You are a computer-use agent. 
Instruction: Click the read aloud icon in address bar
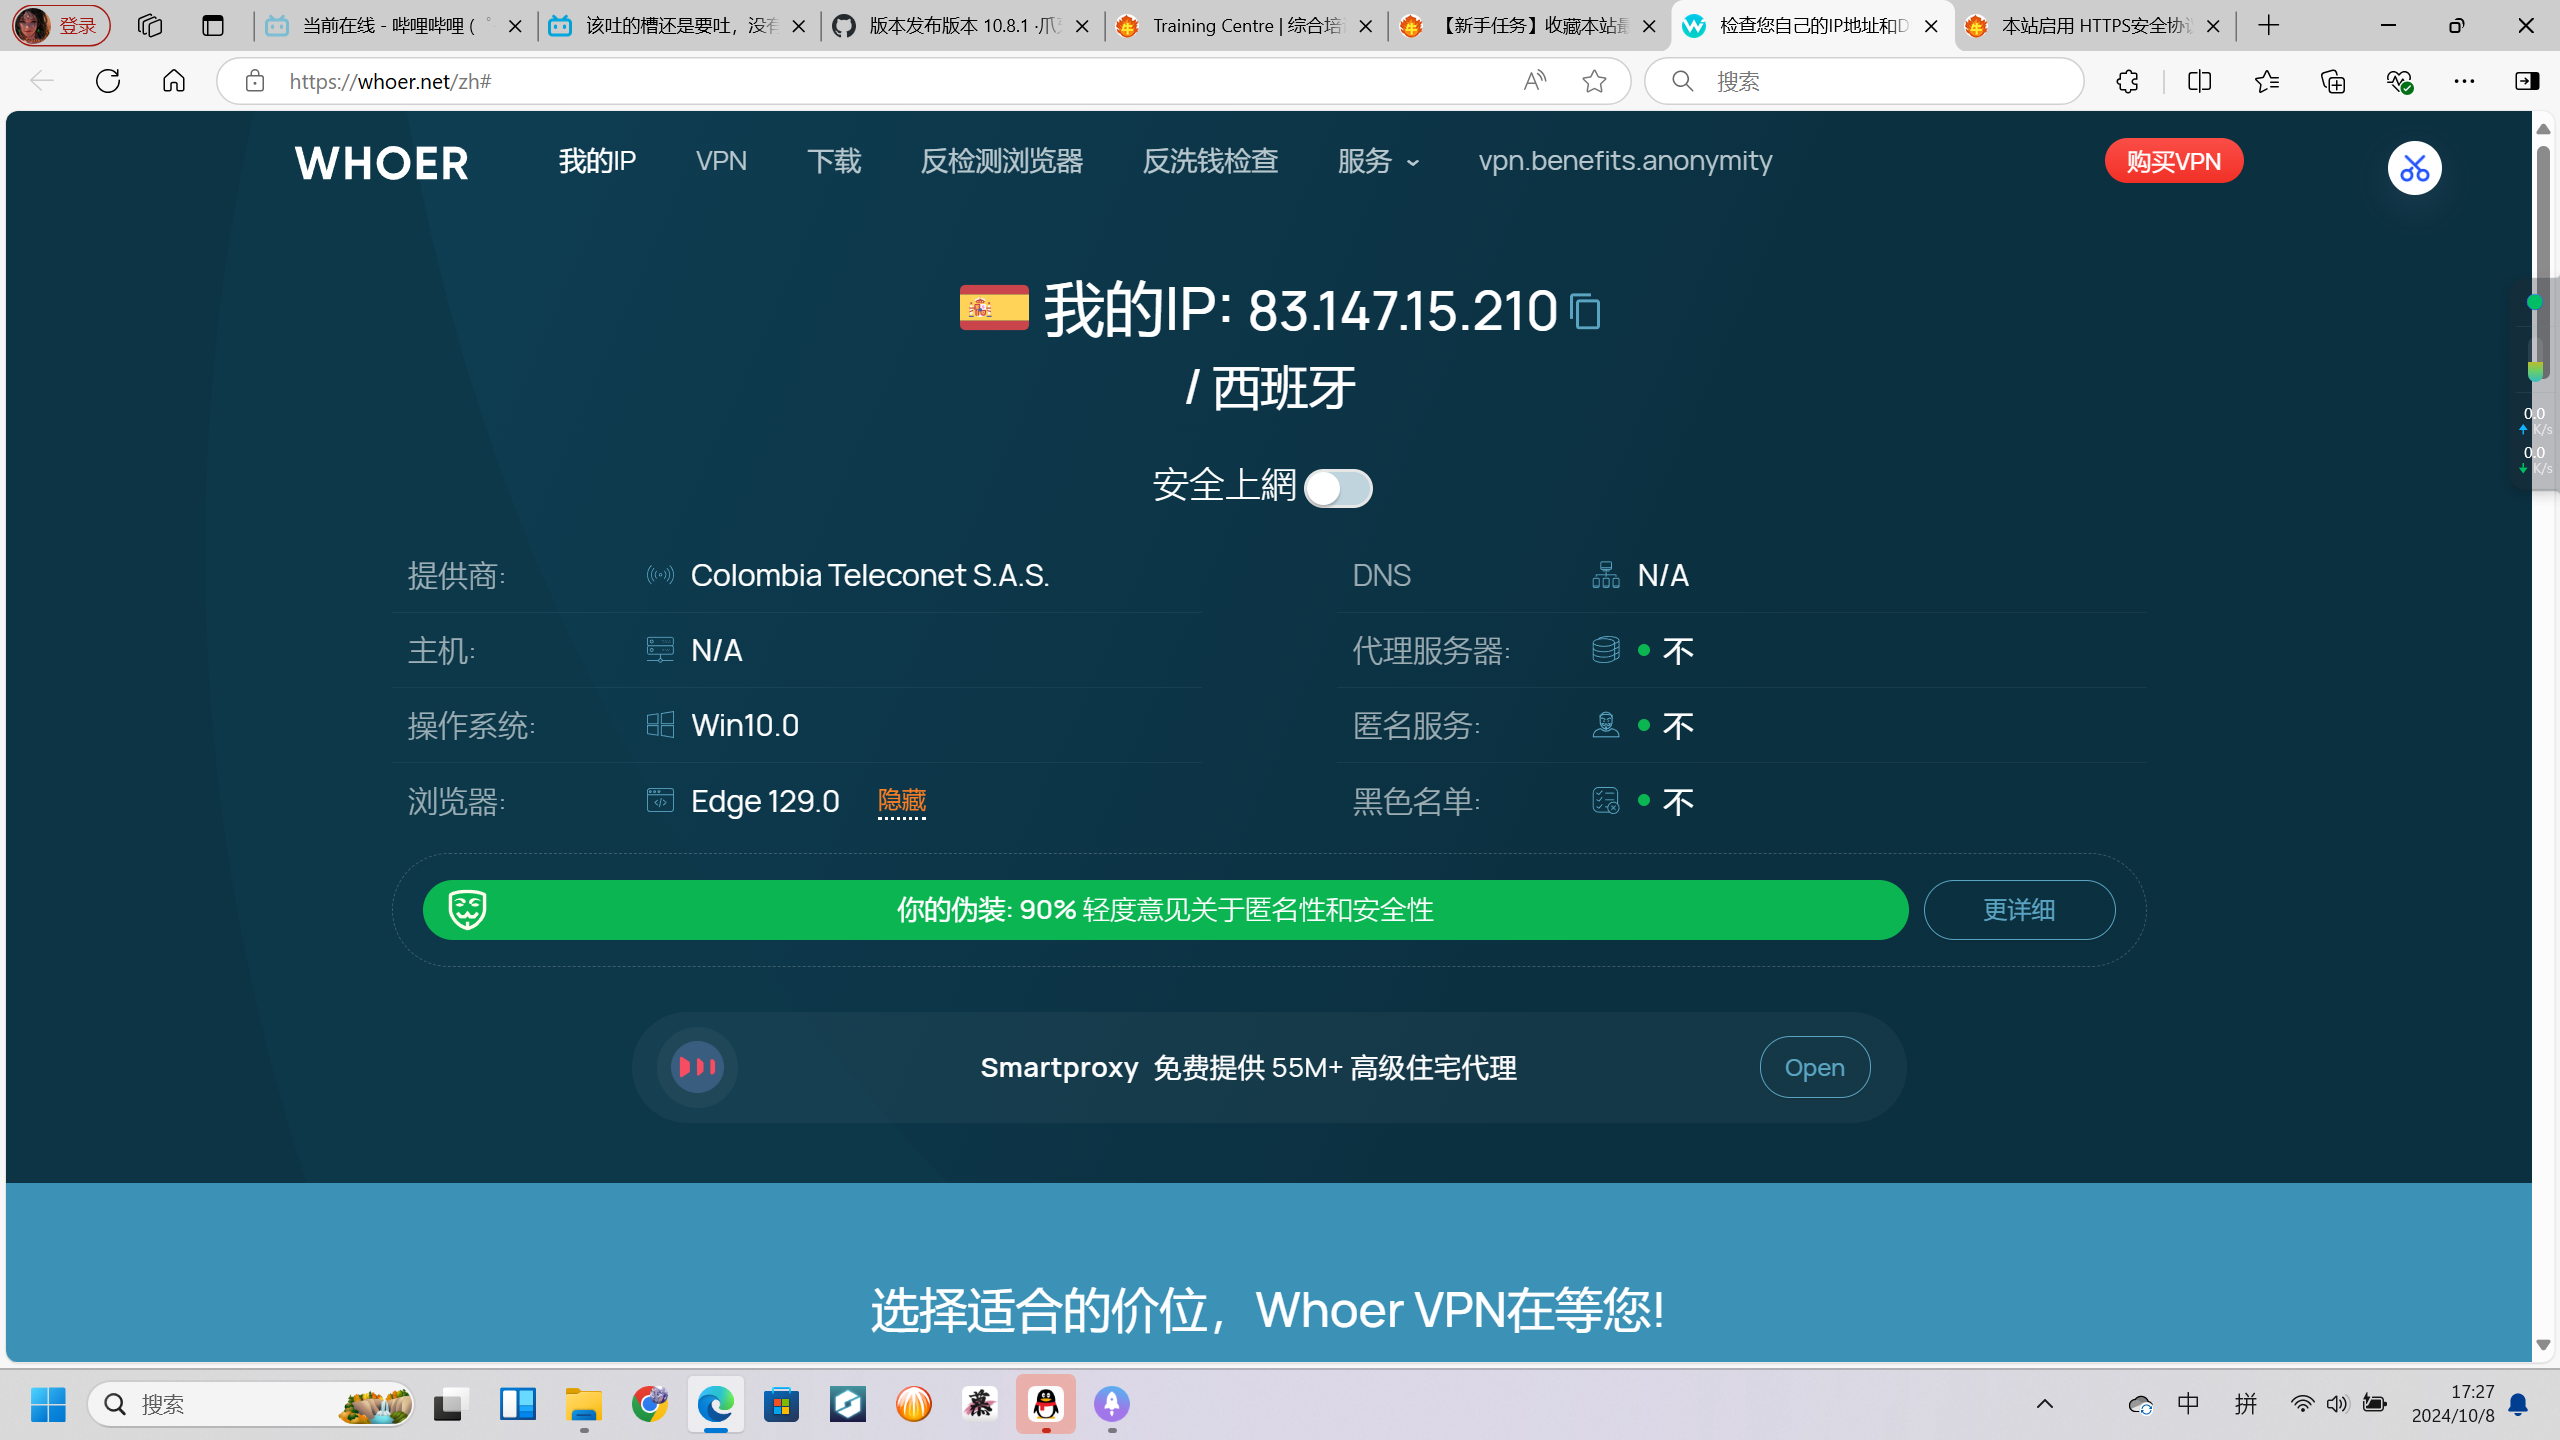[x=1534, y=81]
